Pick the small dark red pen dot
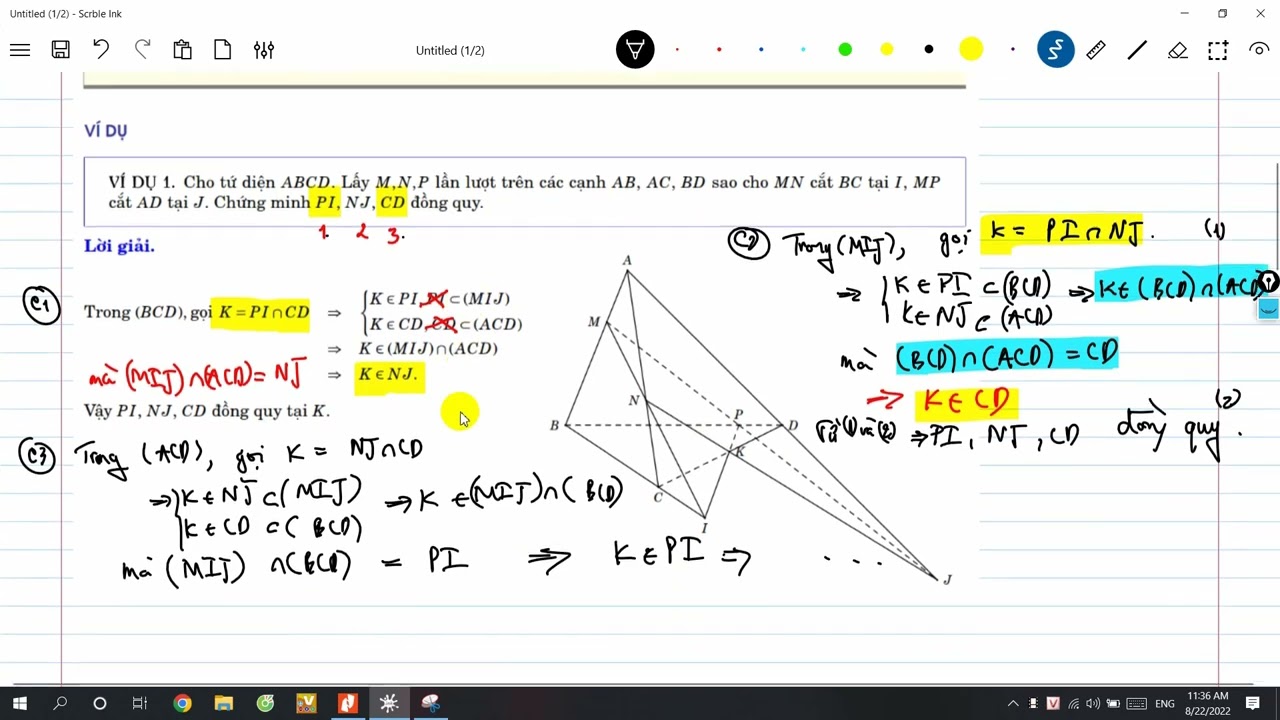1280x720 pixels. point(677,50)
